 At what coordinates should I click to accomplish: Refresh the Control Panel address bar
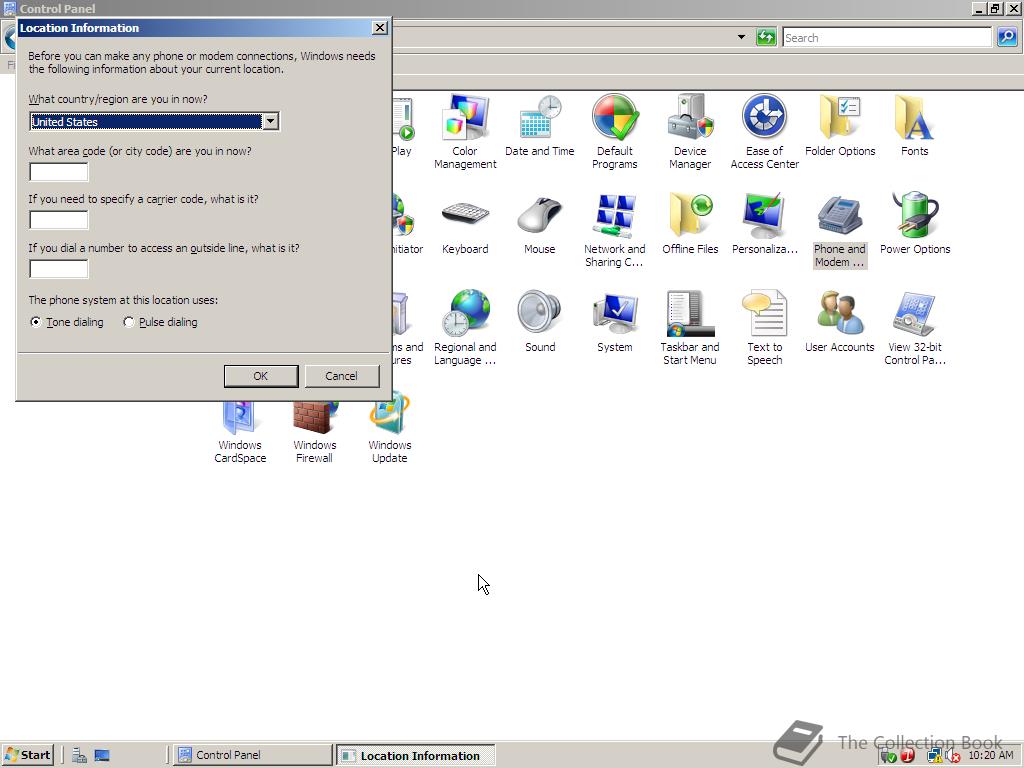[765, 37]
